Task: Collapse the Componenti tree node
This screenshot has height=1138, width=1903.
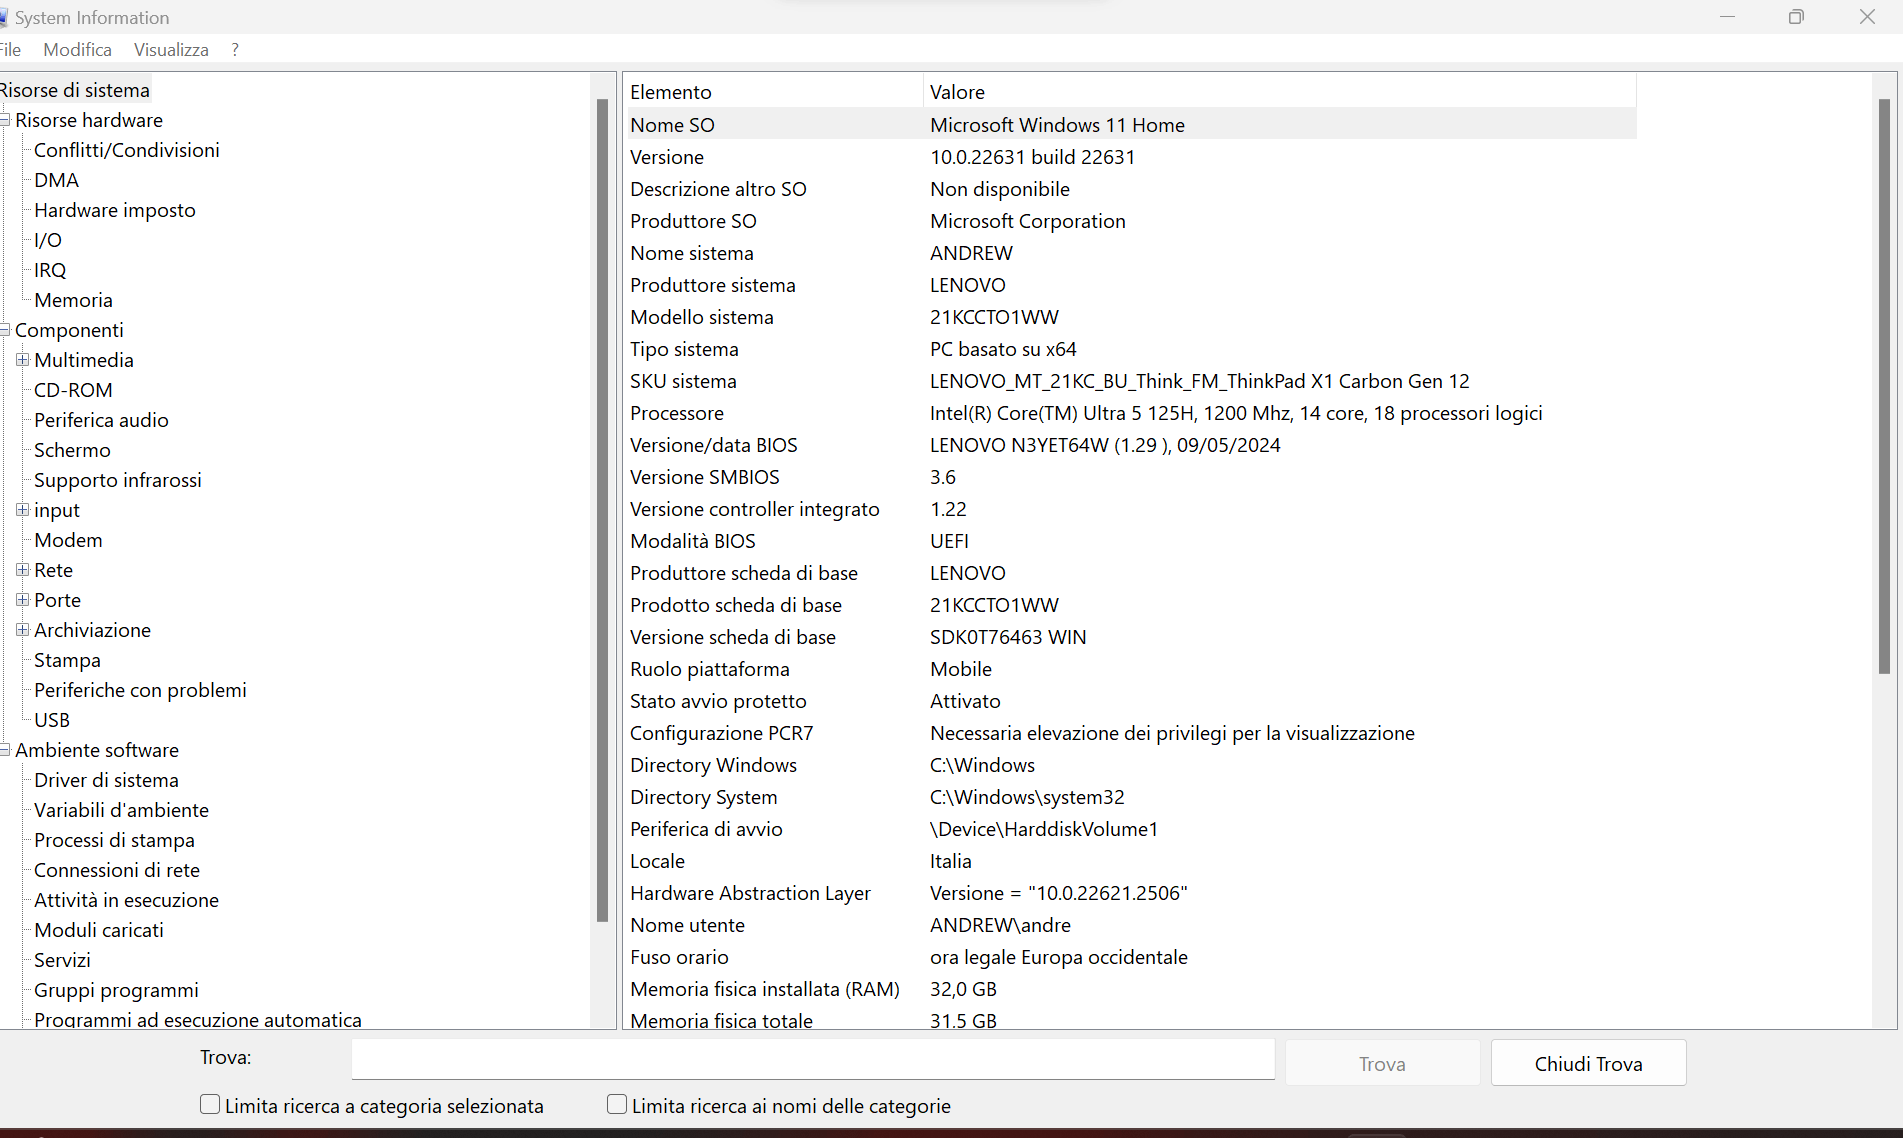Action: (5, 330)
